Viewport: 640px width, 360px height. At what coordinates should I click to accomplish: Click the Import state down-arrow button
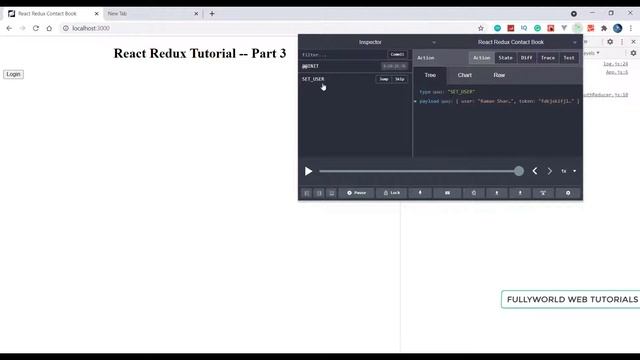[497, 193]
